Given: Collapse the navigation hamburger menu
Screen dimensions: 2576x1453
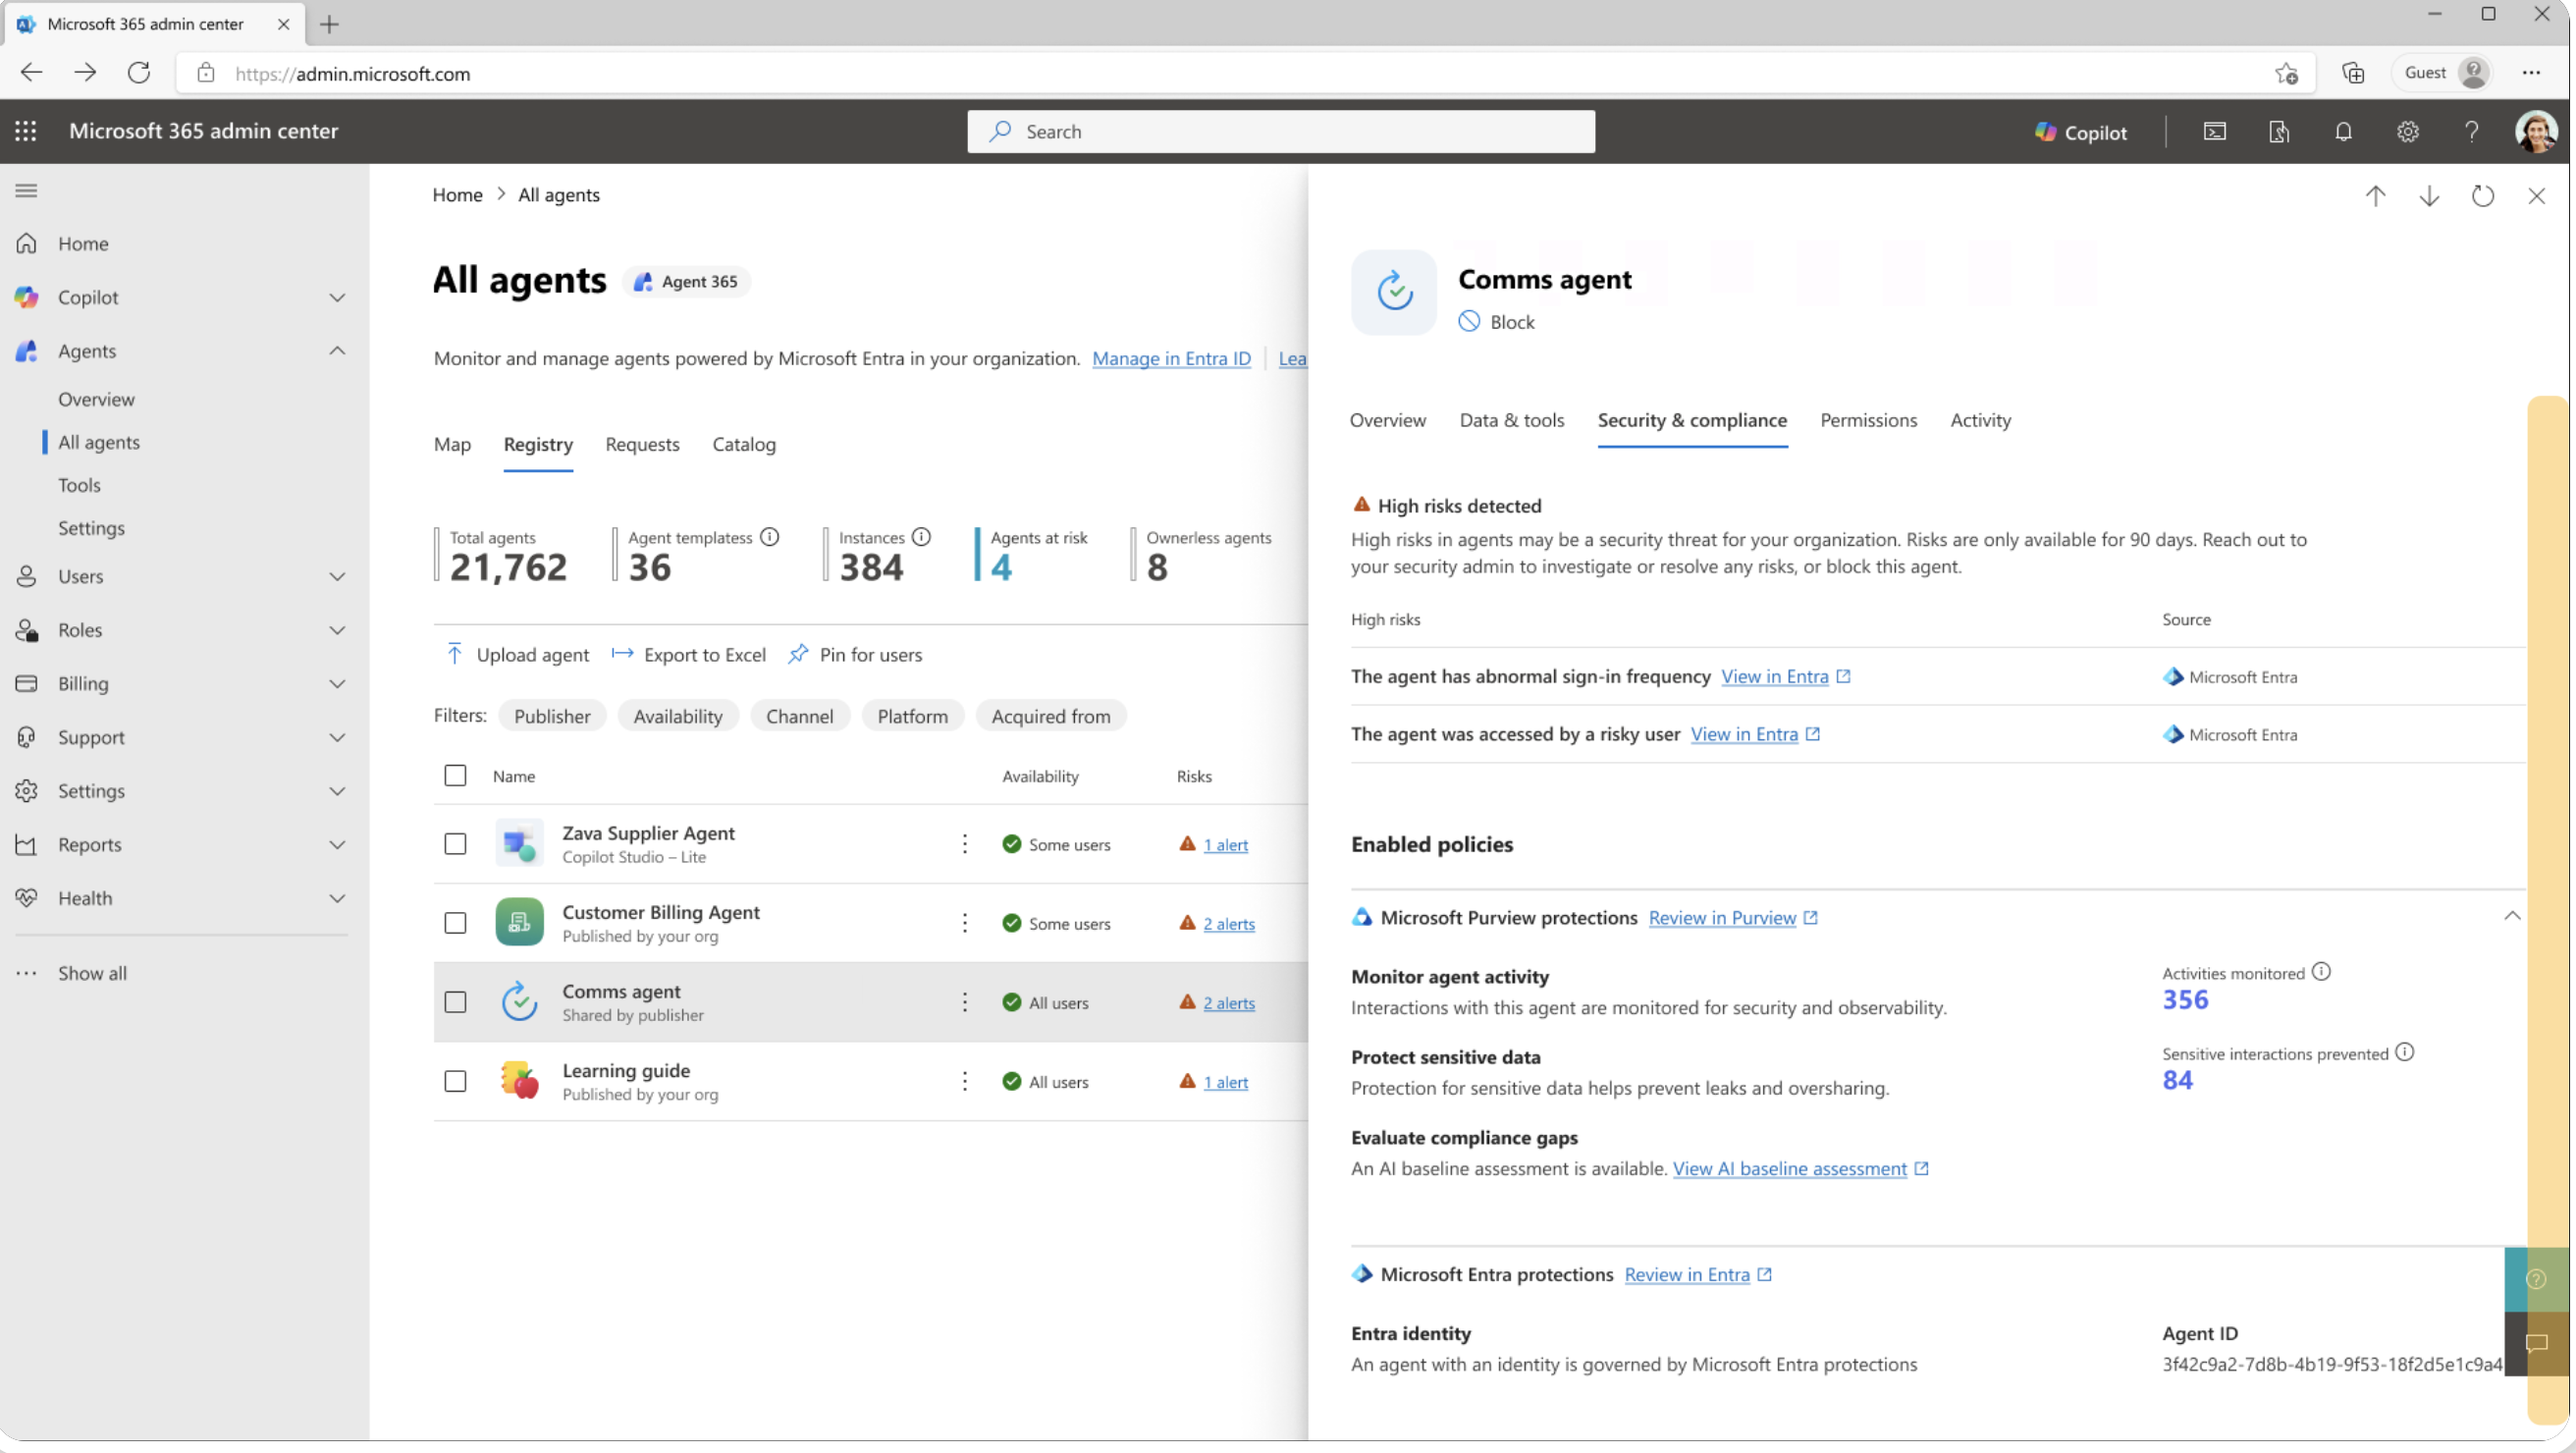Looking at the screenshot, I should 27,191.
